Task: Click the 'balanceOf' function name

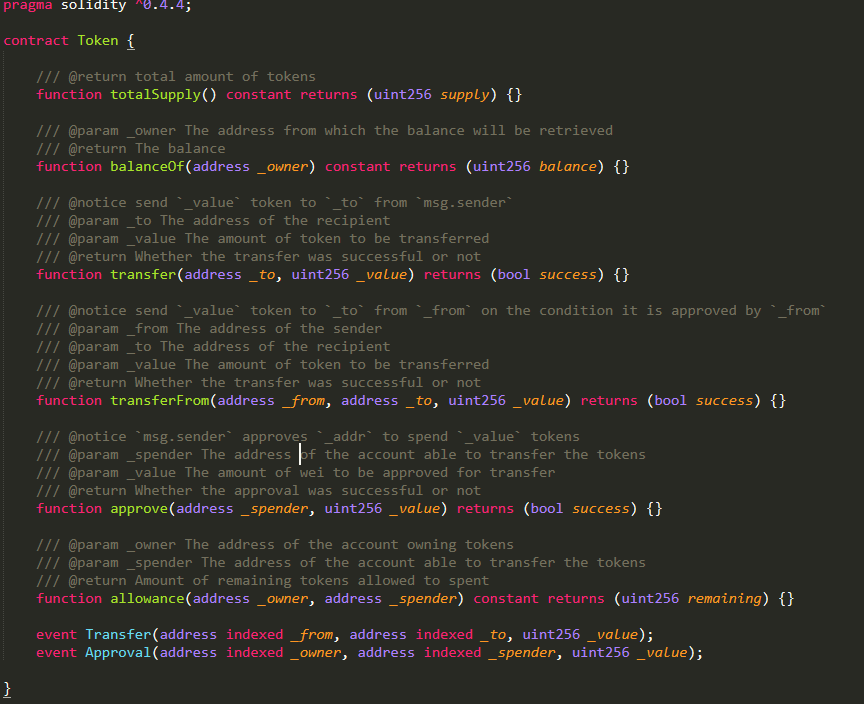Action: coord(147,166)
